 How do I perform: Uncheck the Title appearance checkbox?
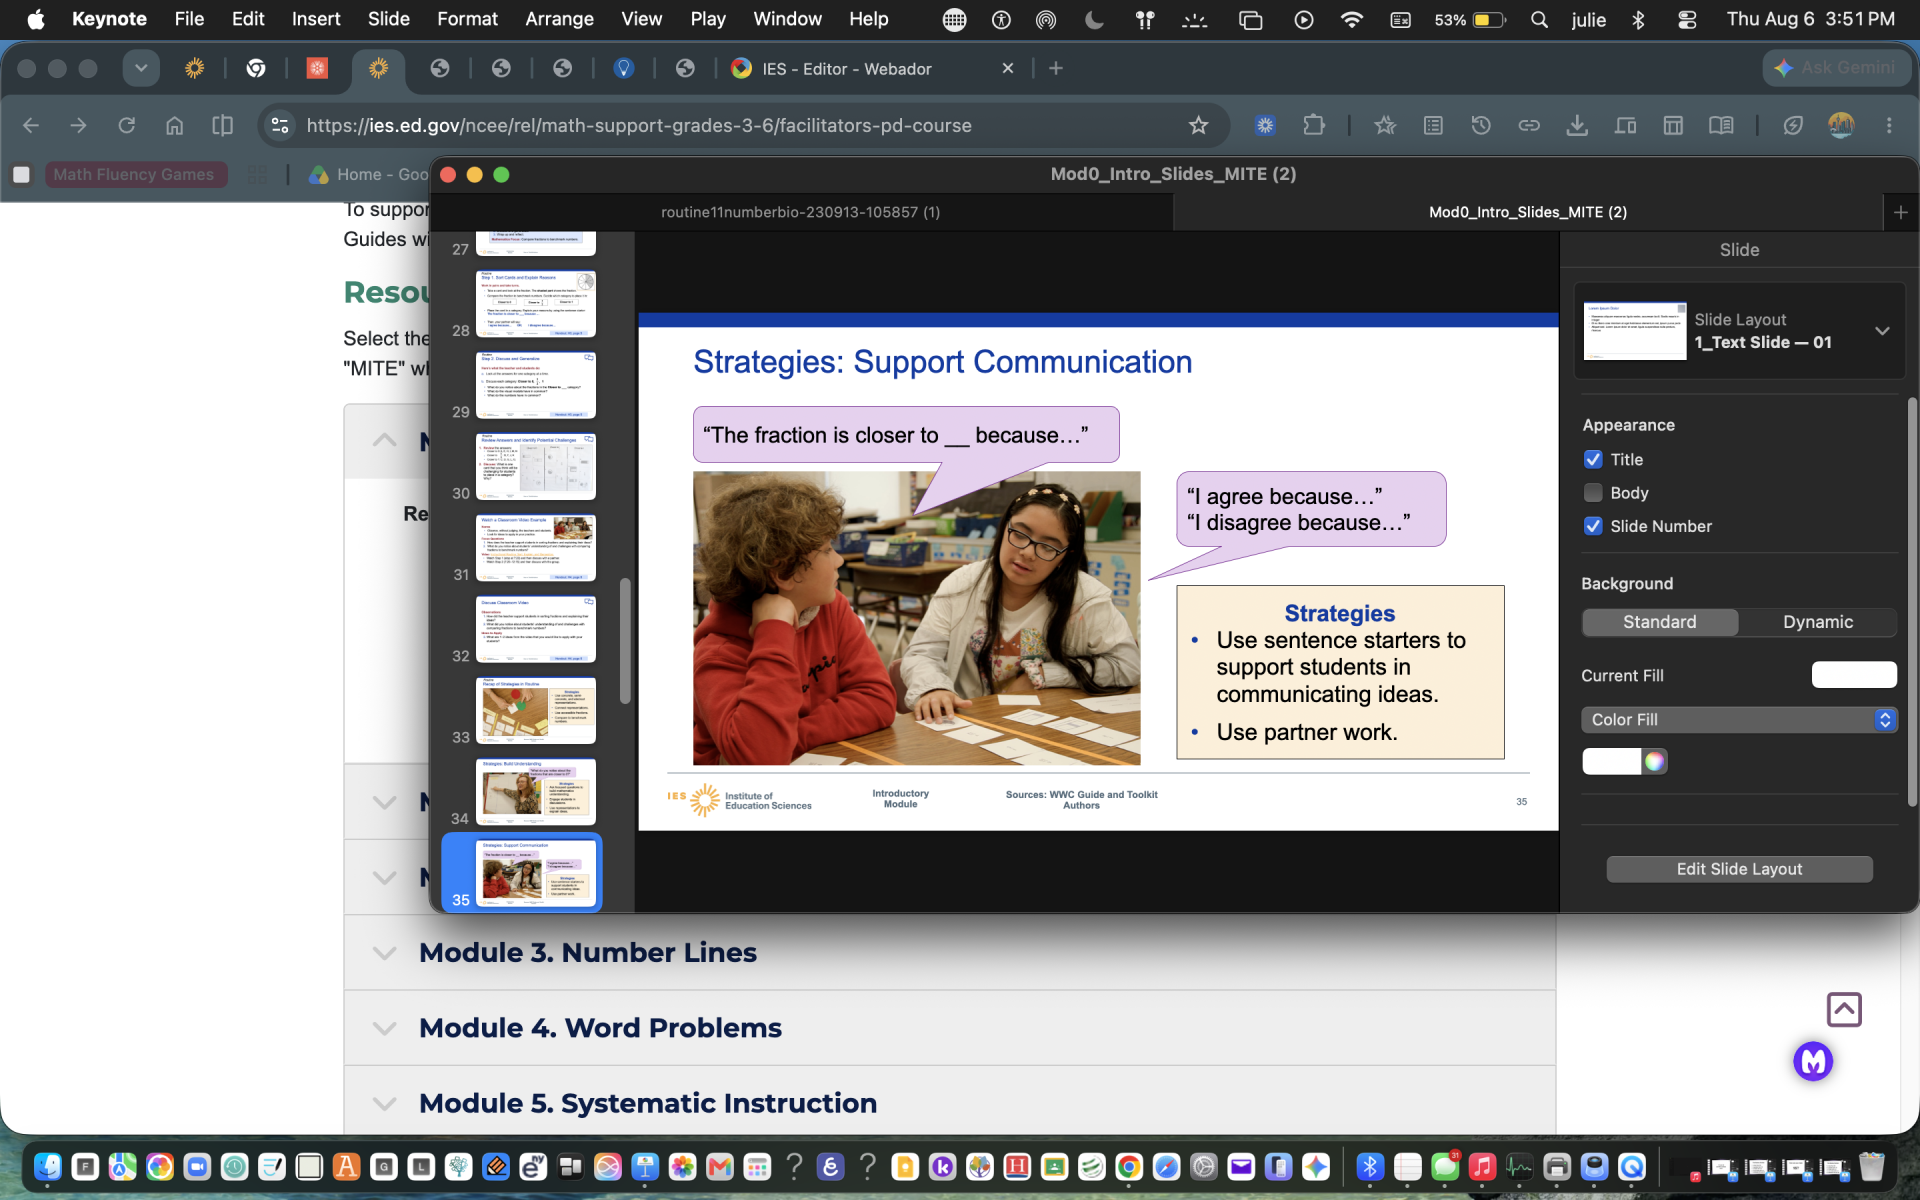(x=1593, y=459)
